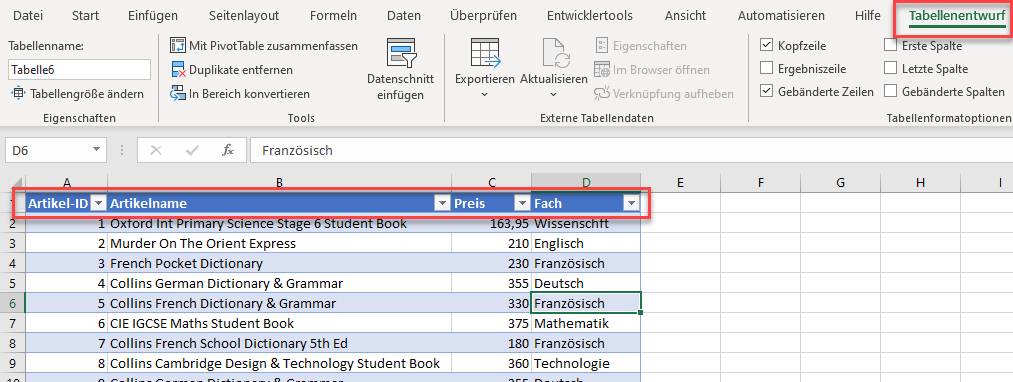Expand the Exportieren dropdown arrow
The height and width of the screenshot is (382, 1013).
485,95
